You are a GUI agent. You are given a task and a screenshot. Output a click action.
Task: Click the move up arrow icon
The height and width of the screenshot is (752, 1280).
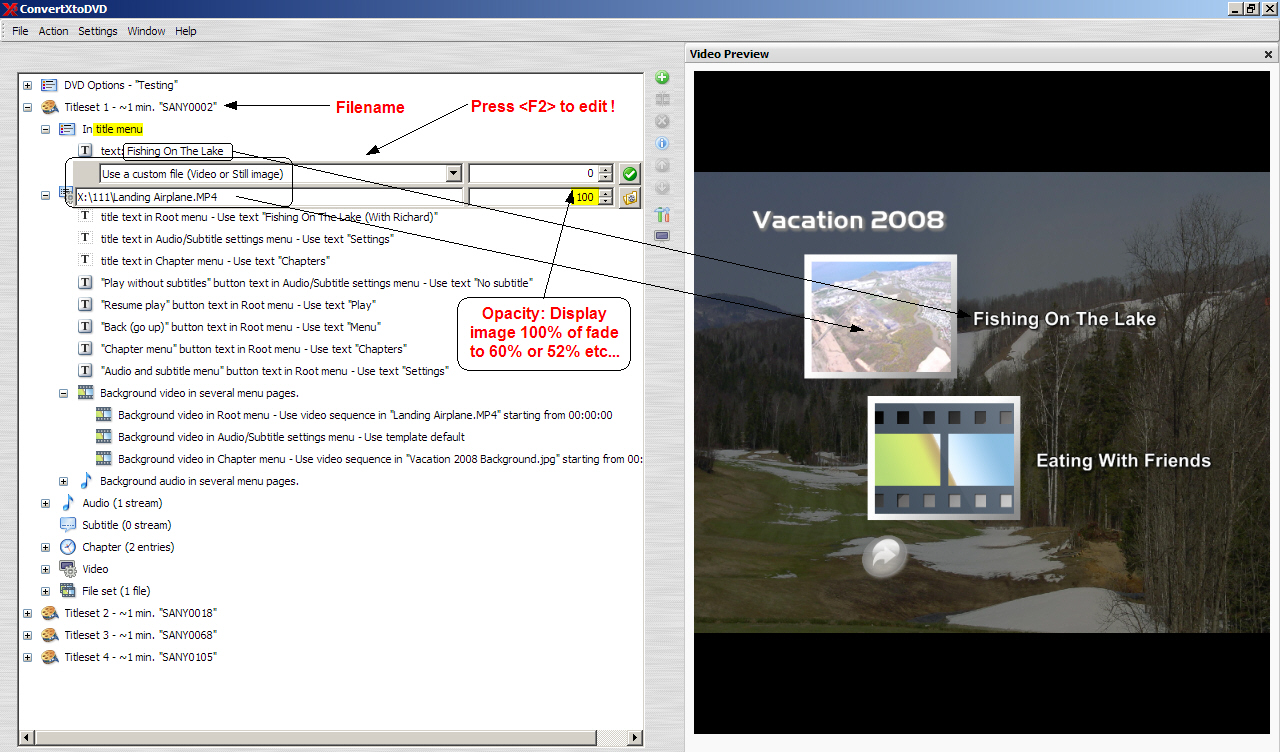pos(662,166)
